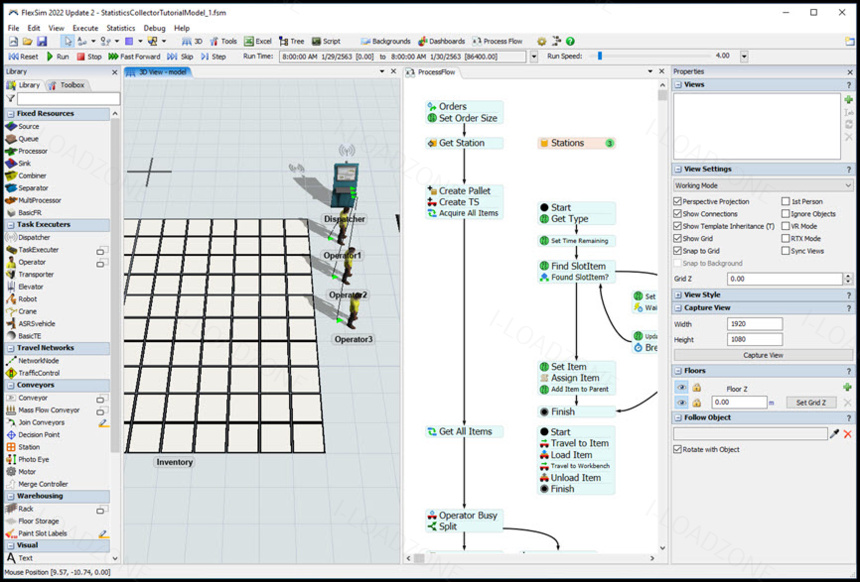Open the Dashboards toolbar button
This screenshot has width=860, height=582.
pyautogui.click(x=442, y=41)
